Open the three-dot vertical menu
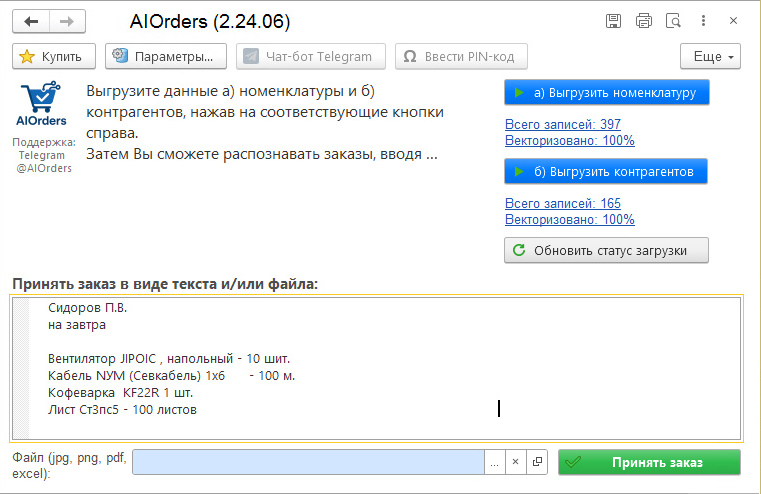This screenshot has height=494, width=761. (705, 21)
